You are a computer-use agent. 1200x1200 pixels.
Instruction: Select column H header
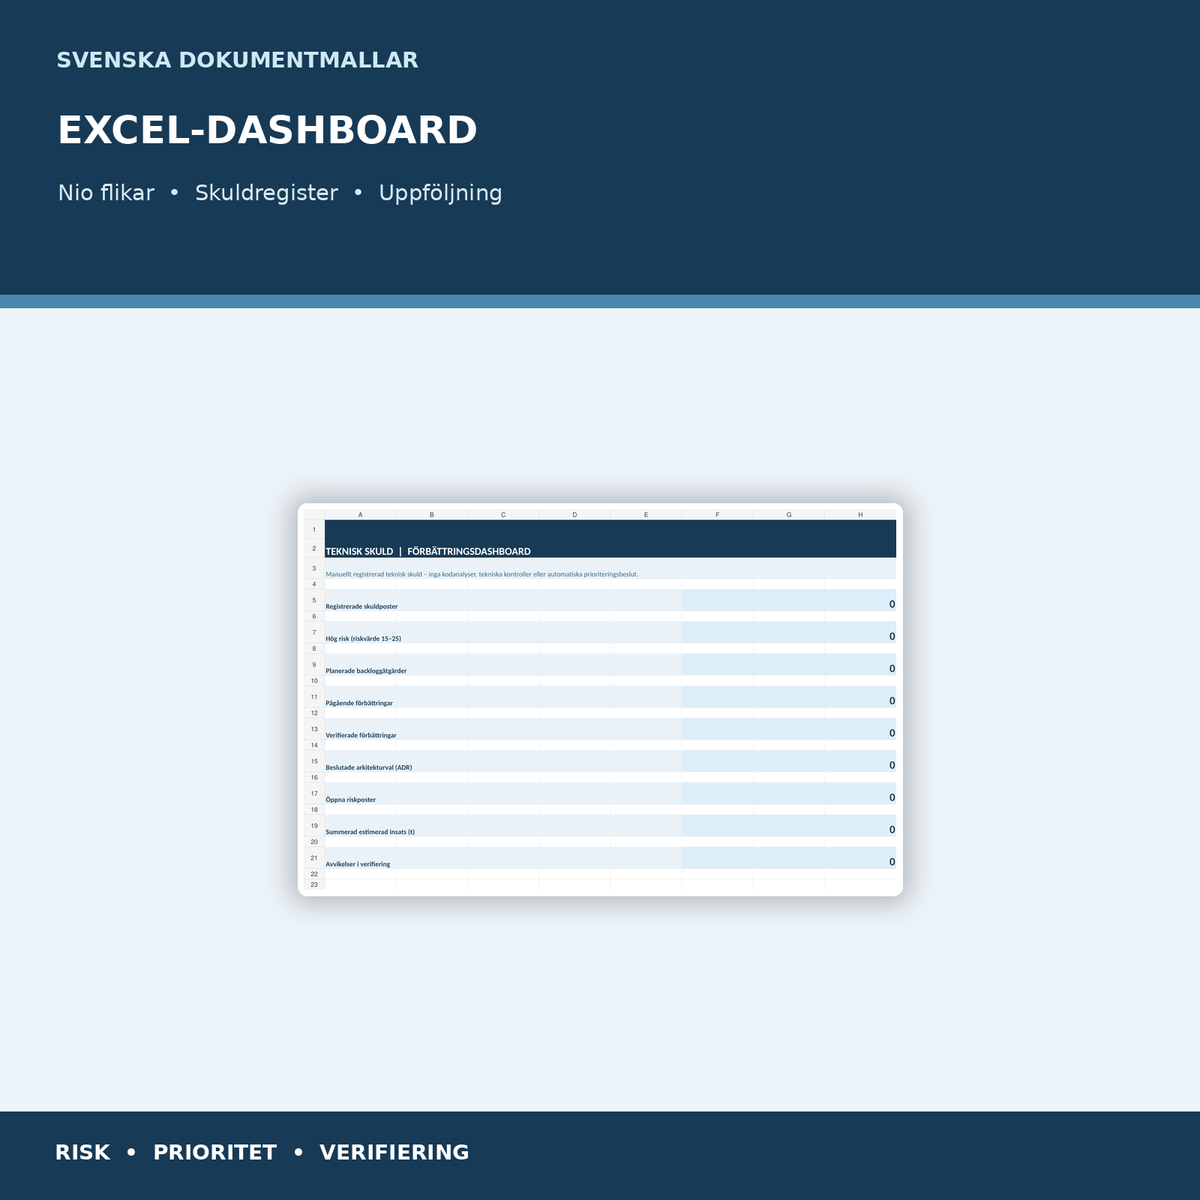tap(860, 514)
